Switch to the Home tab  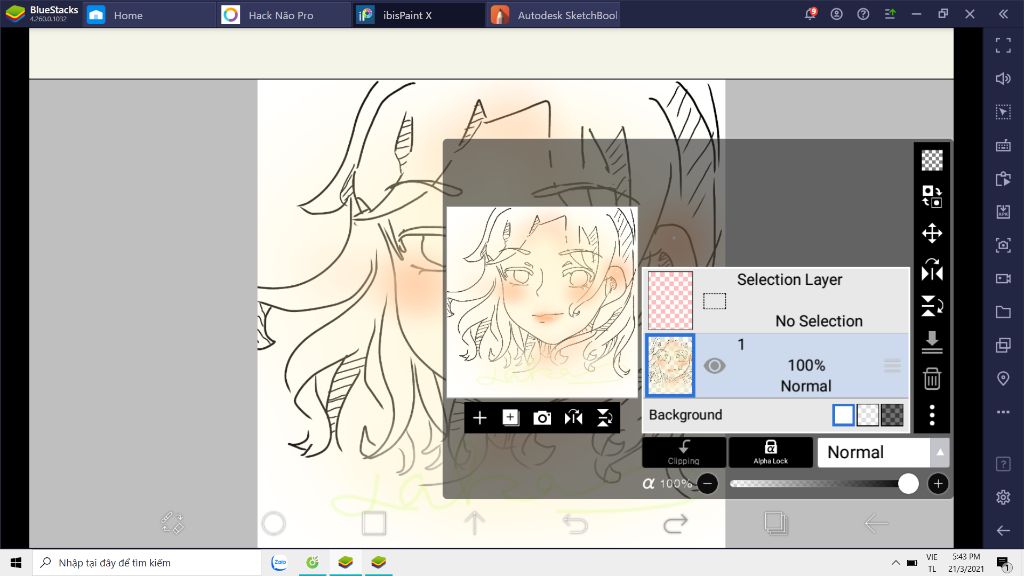click(x=148, y=15)
